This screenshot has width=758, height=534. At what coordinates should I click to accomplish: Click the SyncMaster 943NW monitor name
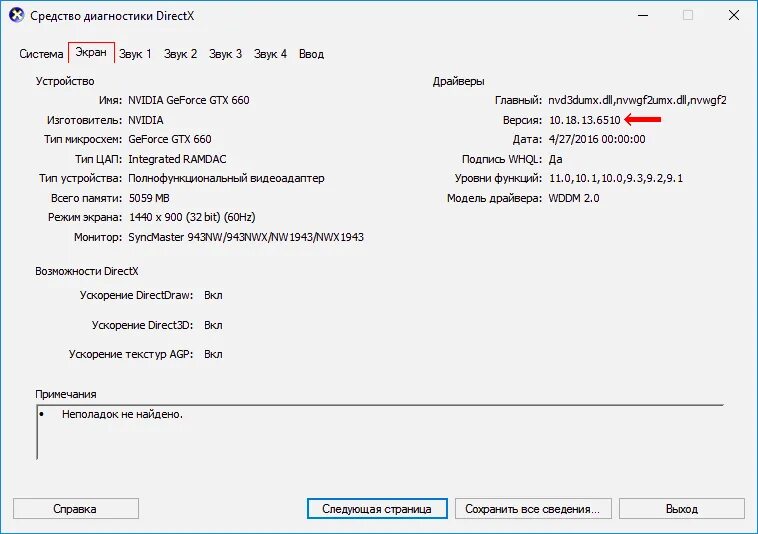pos(246,237)
